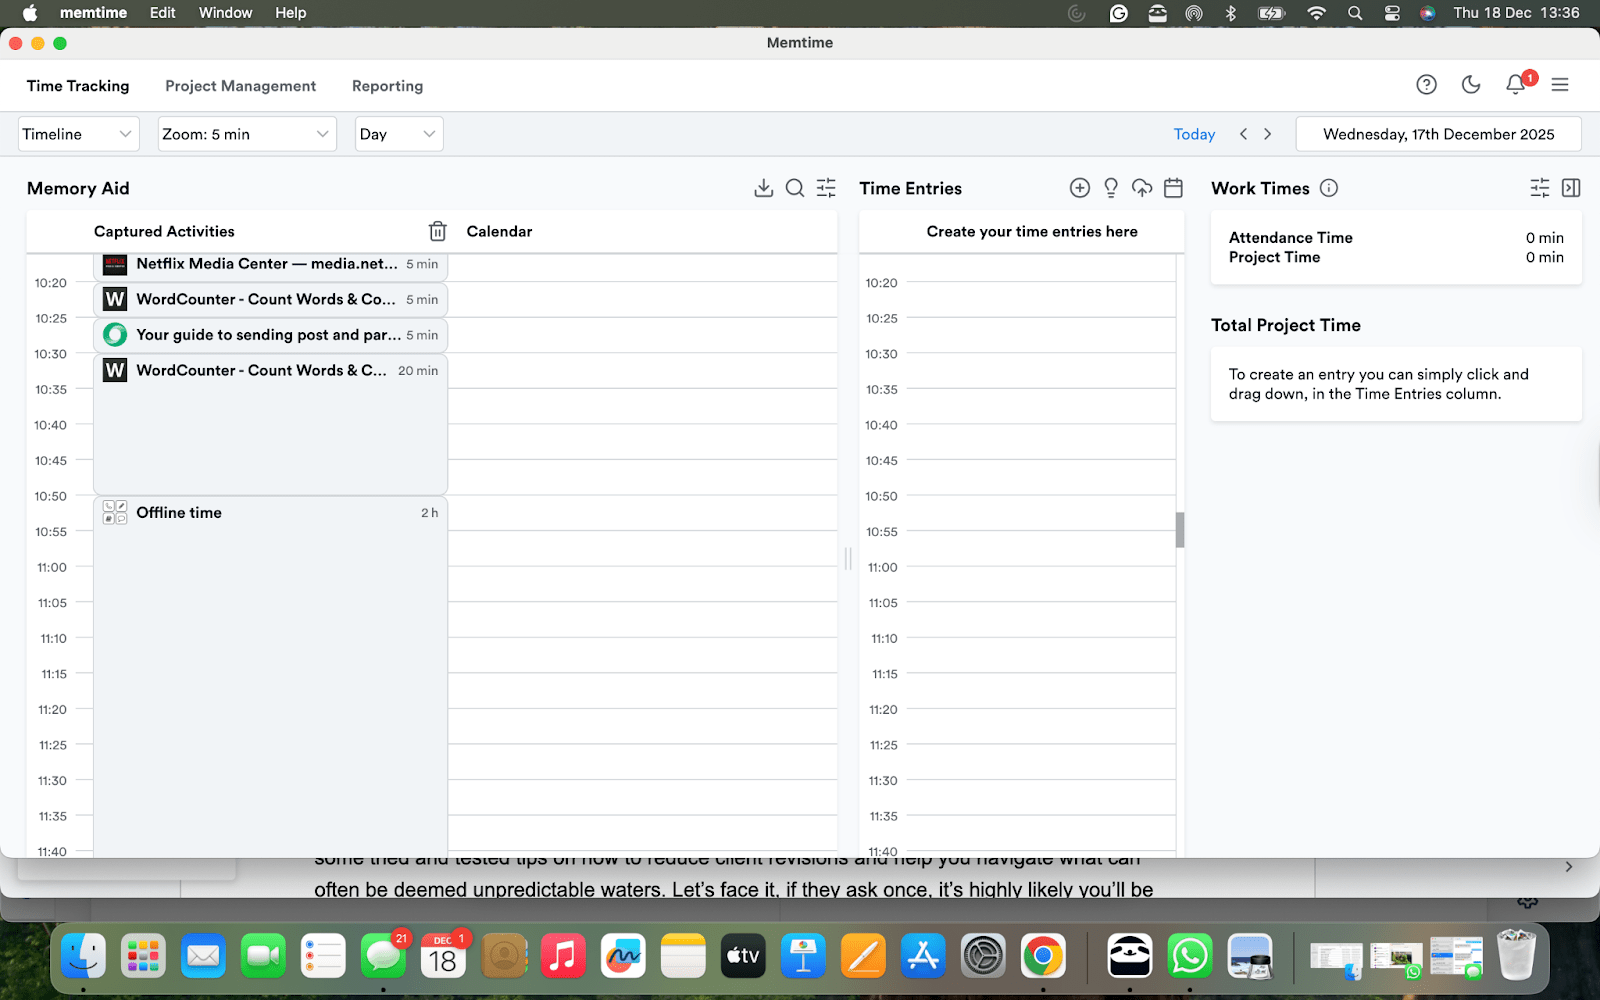This screenshot has height=1000, width=1600.
Task: Click the Today button
Action: pos(1194,133)
